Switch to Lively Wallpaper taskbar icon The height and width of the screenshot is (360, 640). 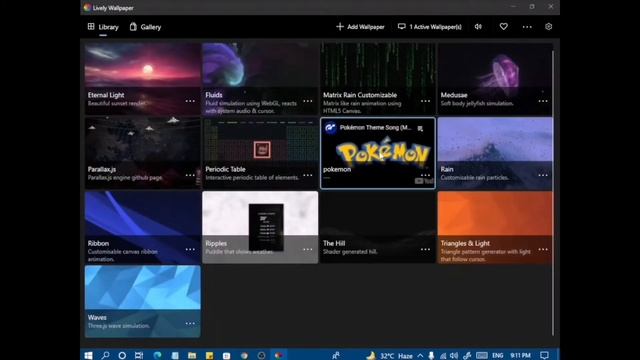tap(279, 356)
